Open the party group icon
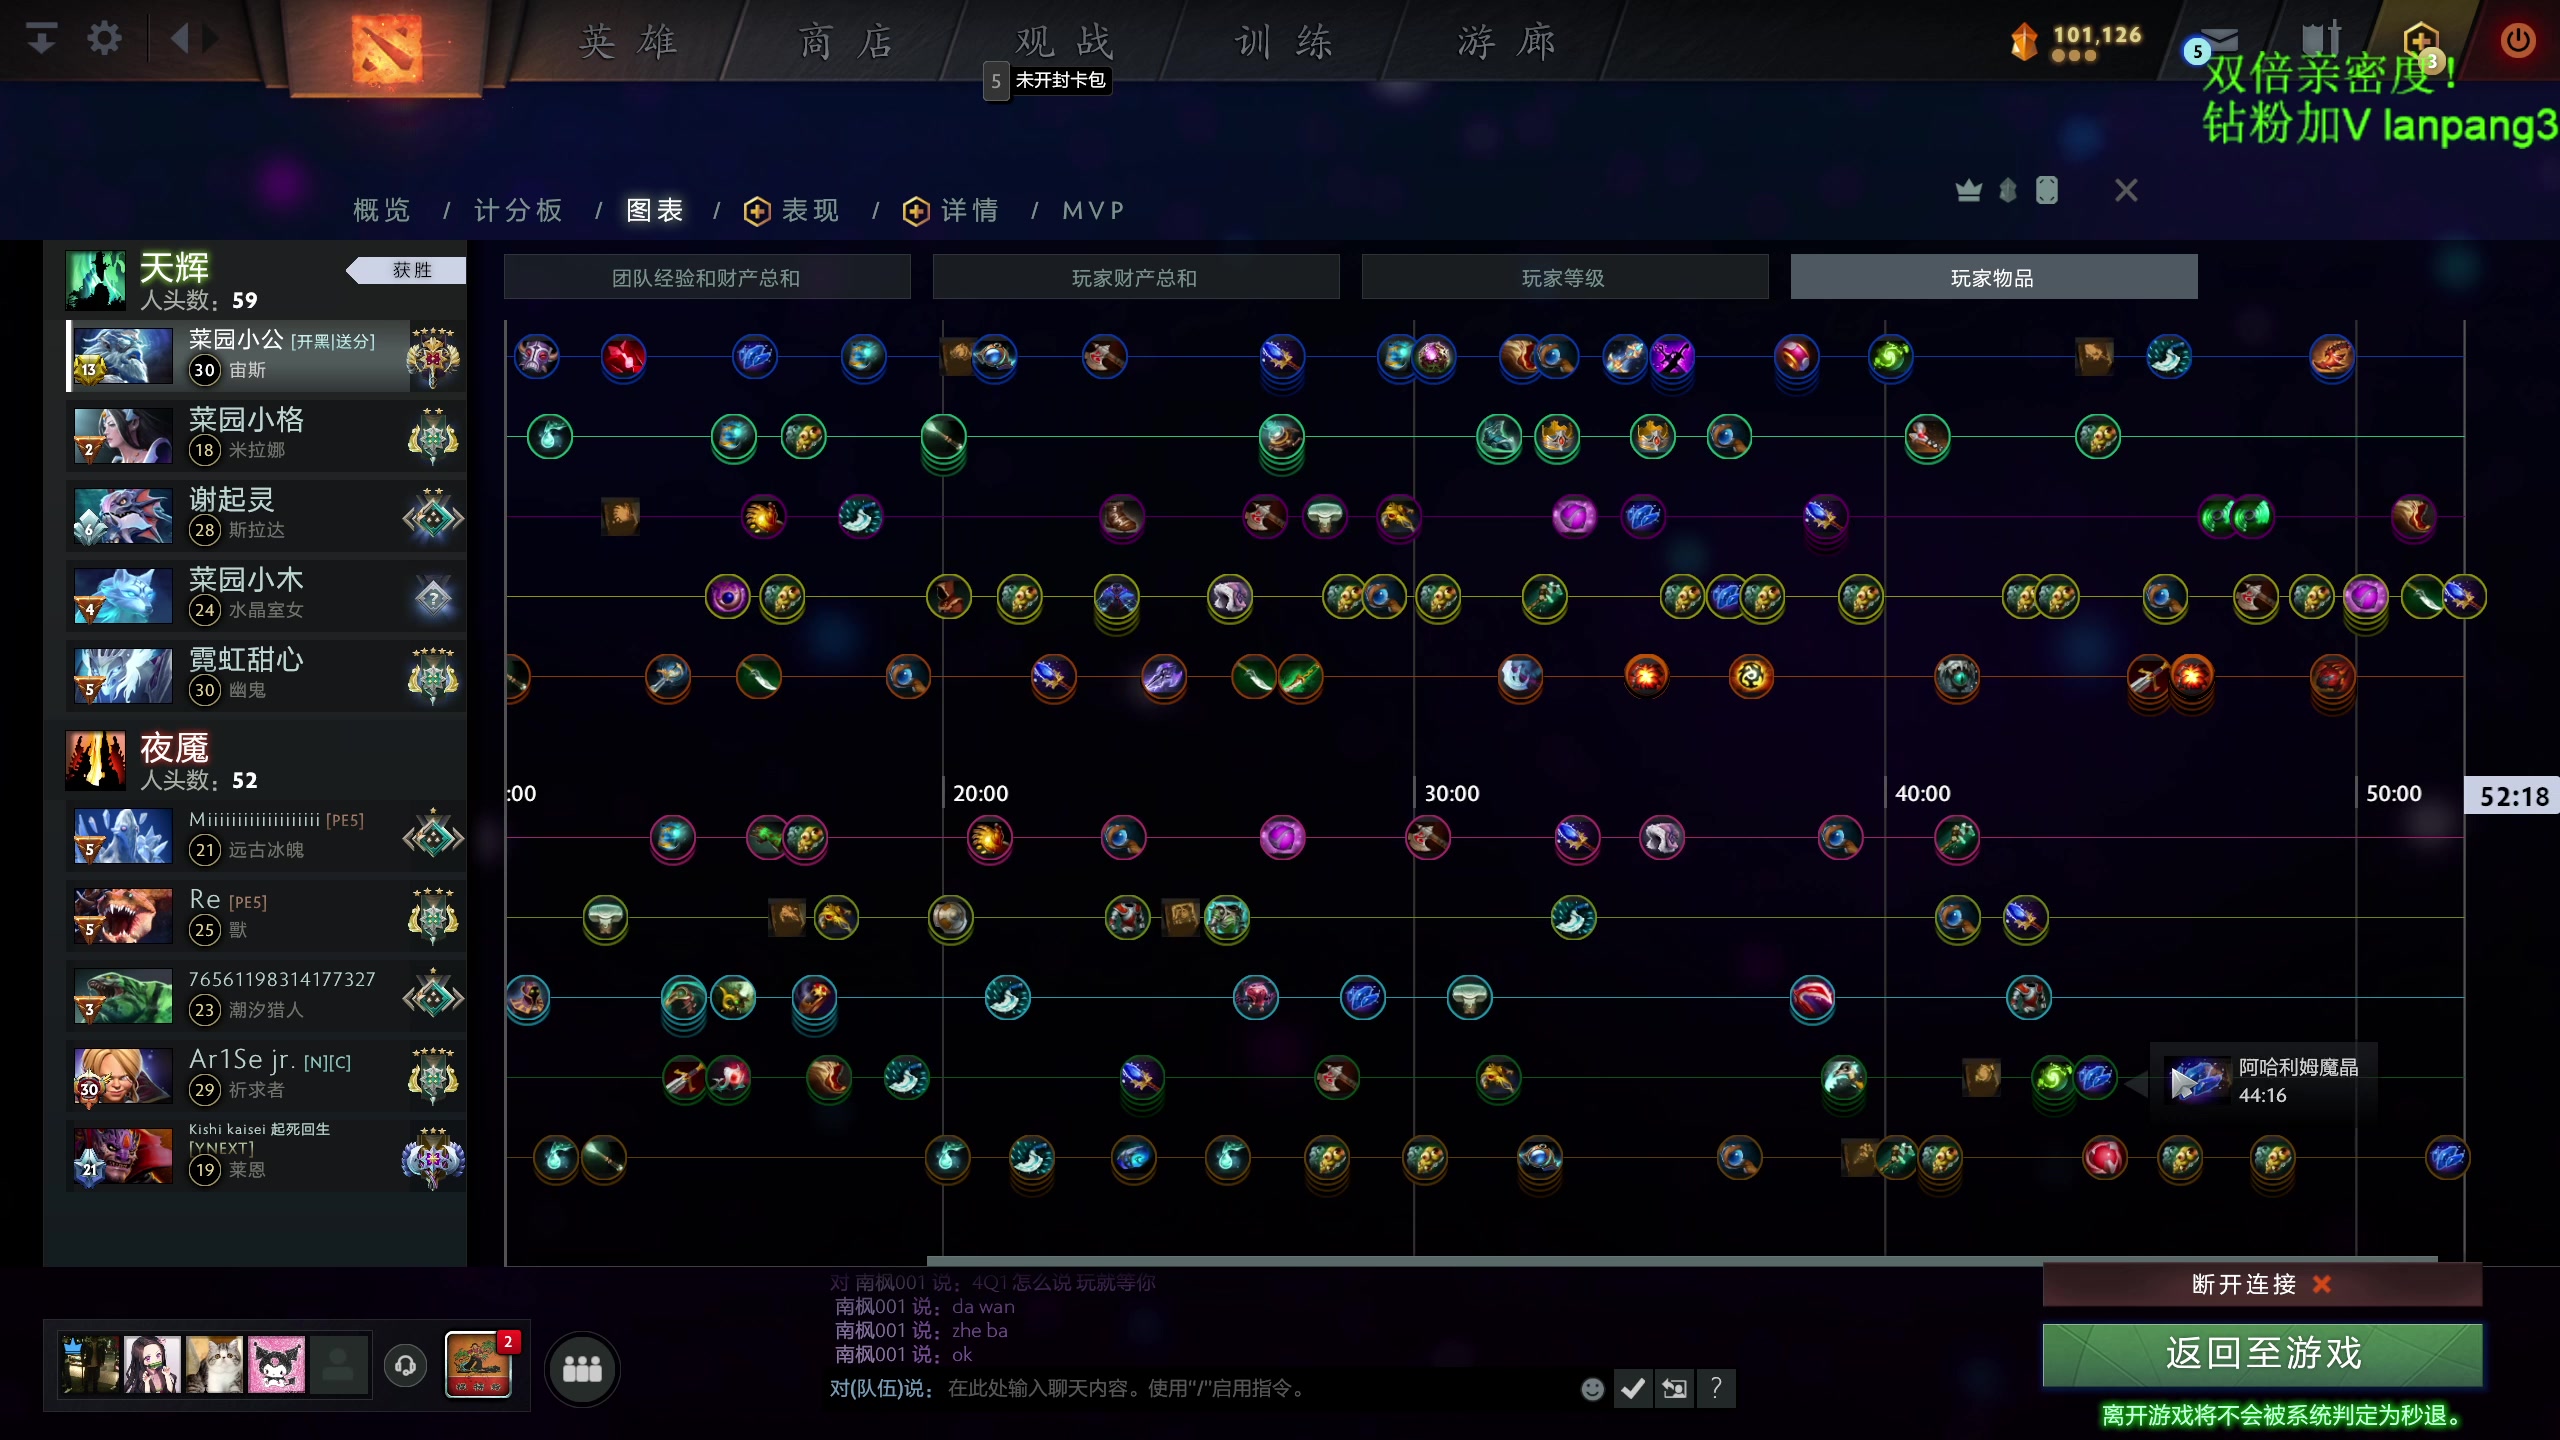This screenshot has height=1440, width=2560. coord(582,1368)
